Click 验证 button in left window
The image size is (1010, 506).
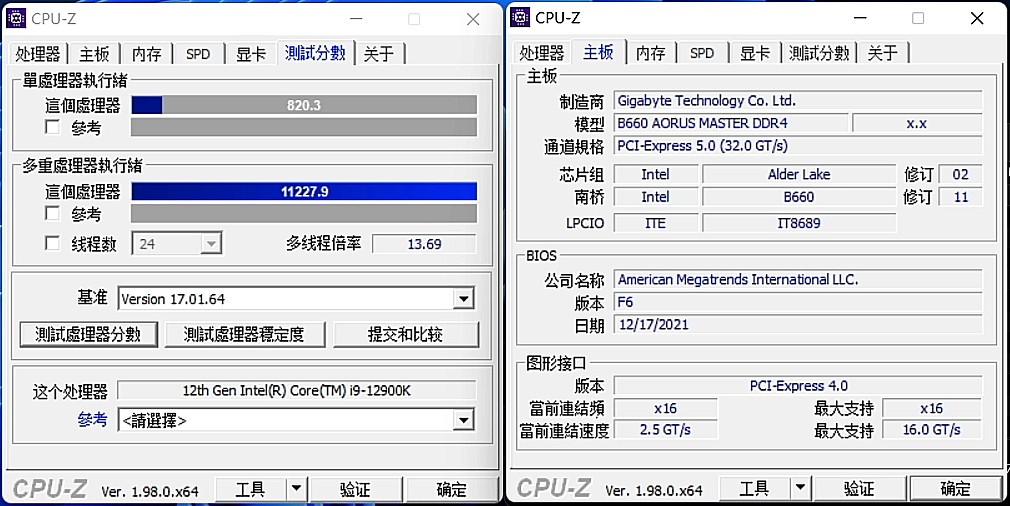pos(355,489)
